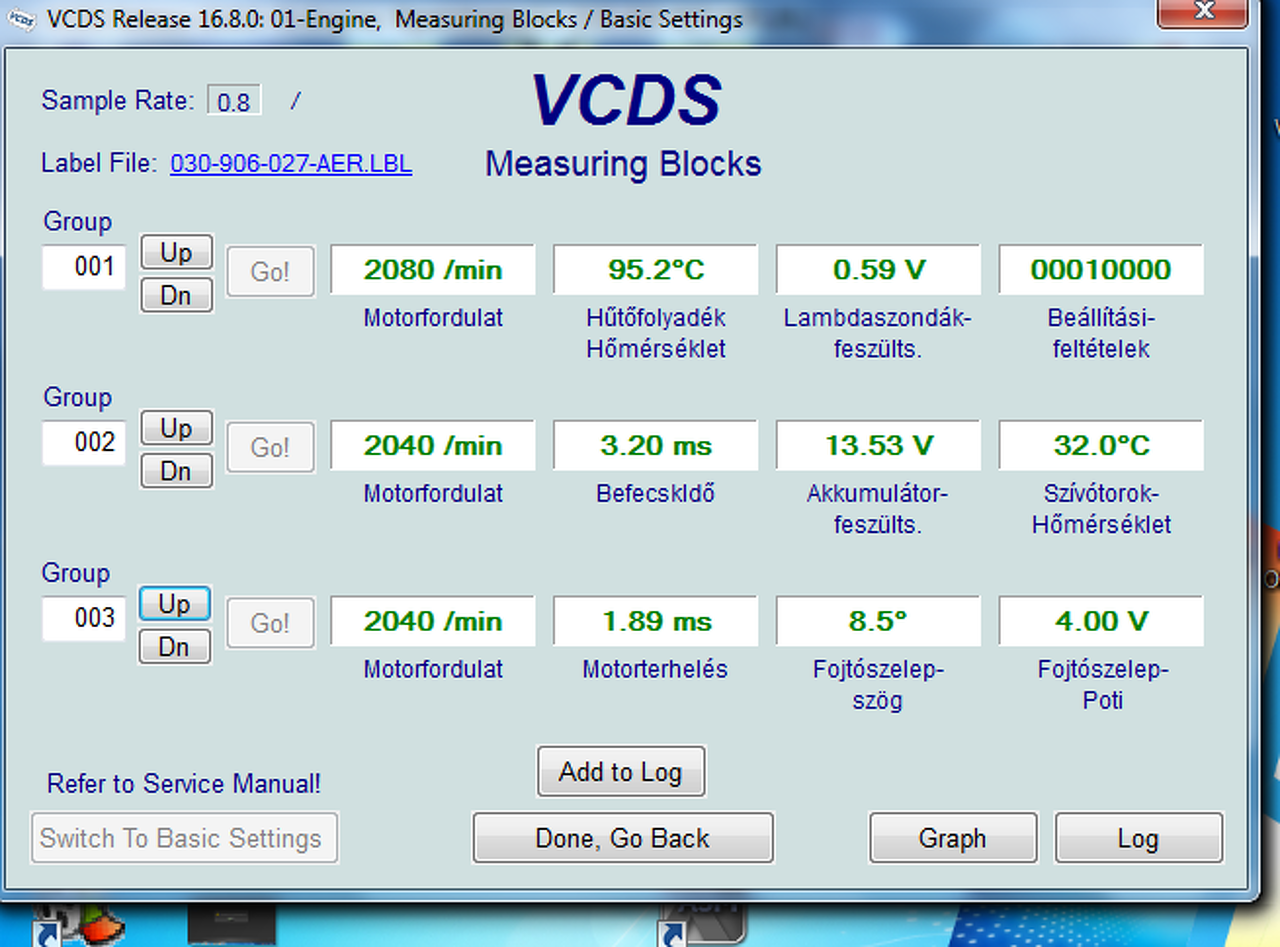Focus the Group 003 number field
The width and height of the screenshot is (1280, 947).
pyautogui.click(x=84, y=618)
